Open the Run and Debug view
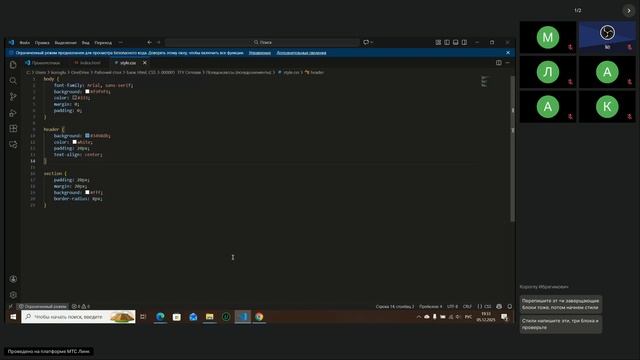This screenshot has width=640, height=360. pos(13,113)
